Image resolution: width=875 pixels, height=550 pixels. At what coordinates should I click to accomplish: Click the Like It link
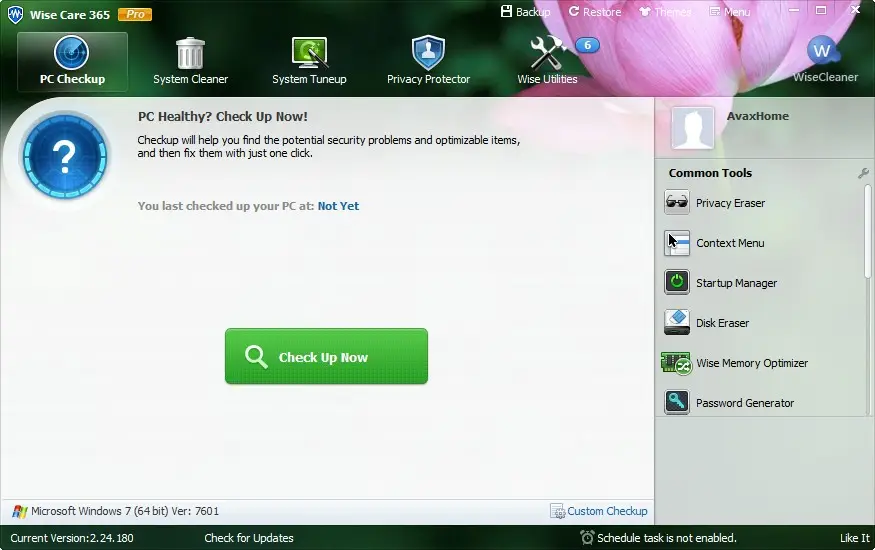855,538
